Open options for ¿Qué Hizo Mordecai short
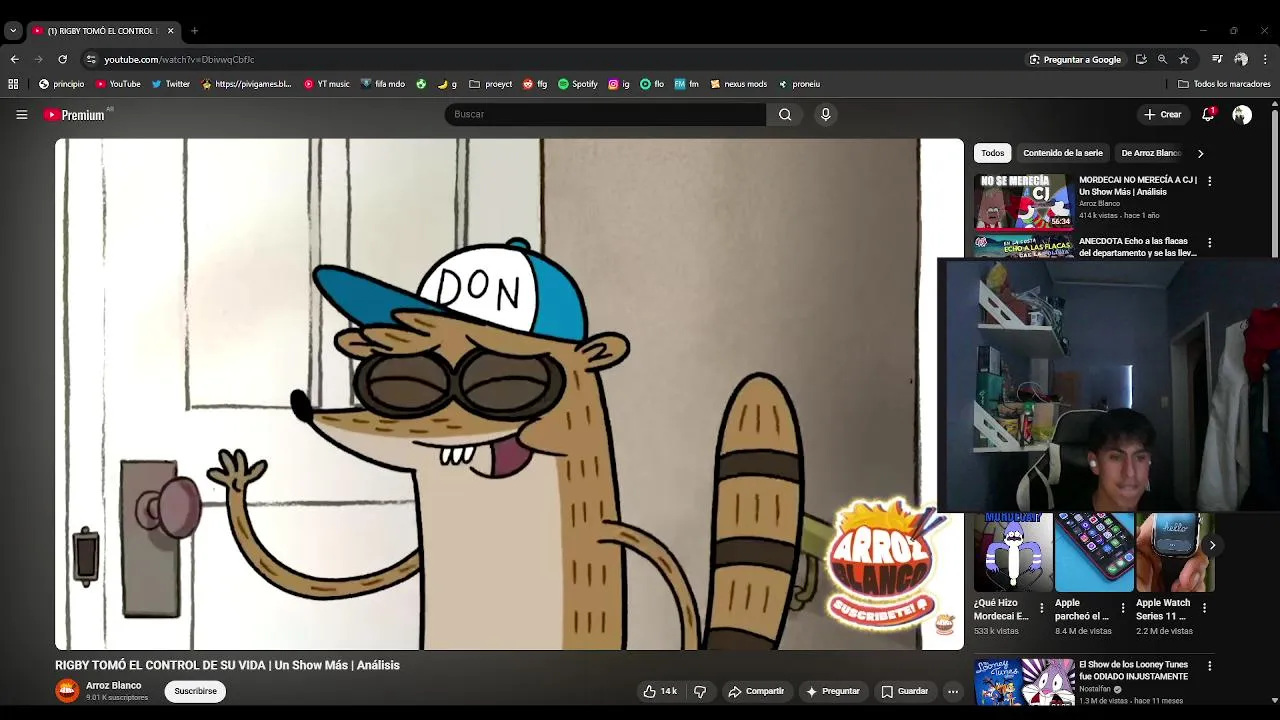 tap(1042, 607)
